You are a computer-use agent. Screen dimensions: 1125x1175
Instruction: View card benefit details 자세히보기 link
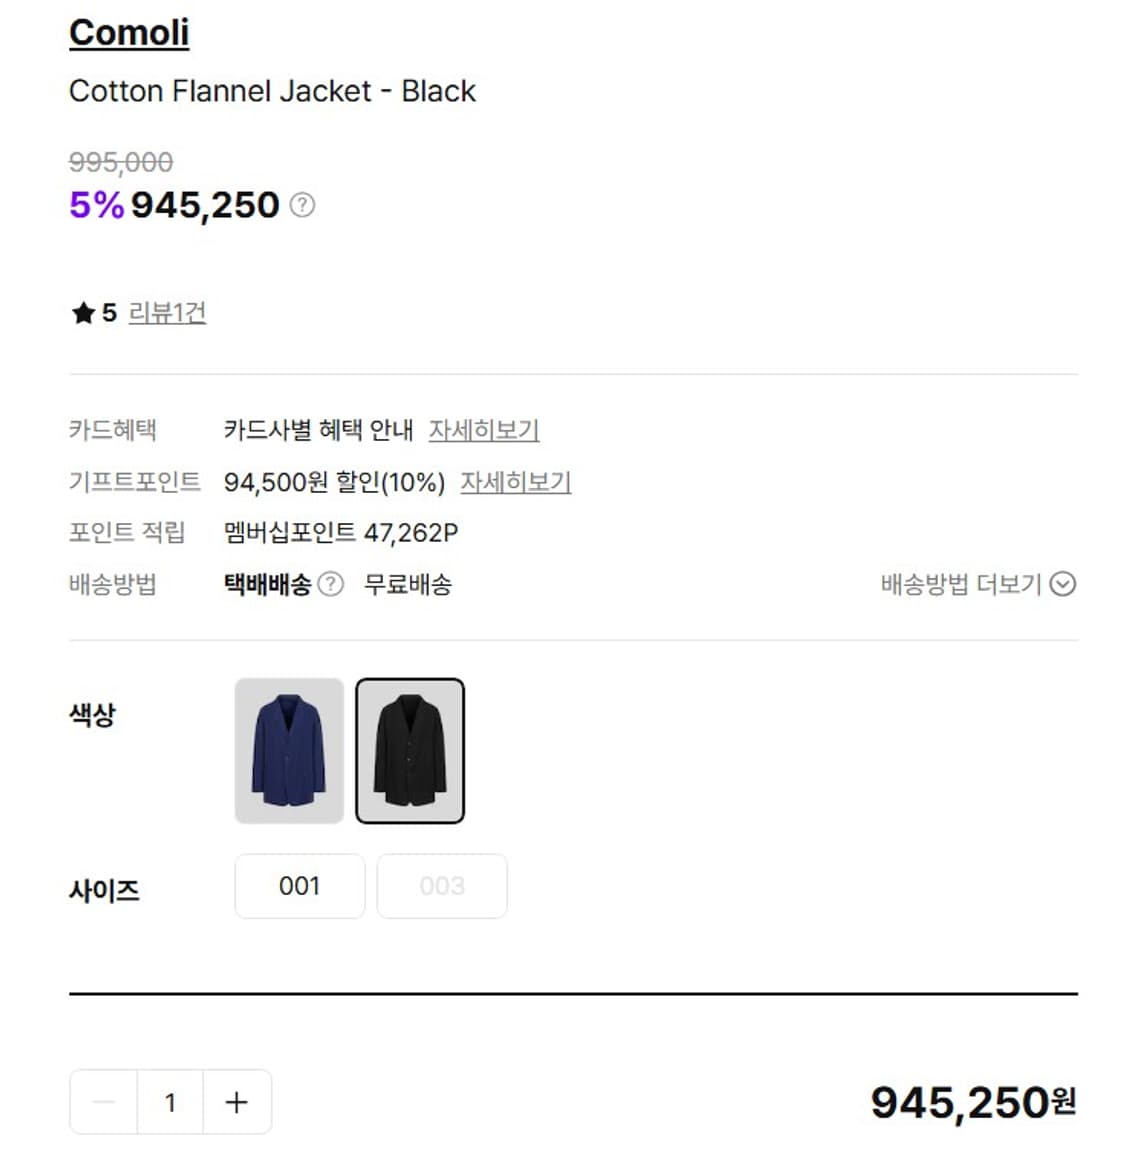(x=484, y=430)
